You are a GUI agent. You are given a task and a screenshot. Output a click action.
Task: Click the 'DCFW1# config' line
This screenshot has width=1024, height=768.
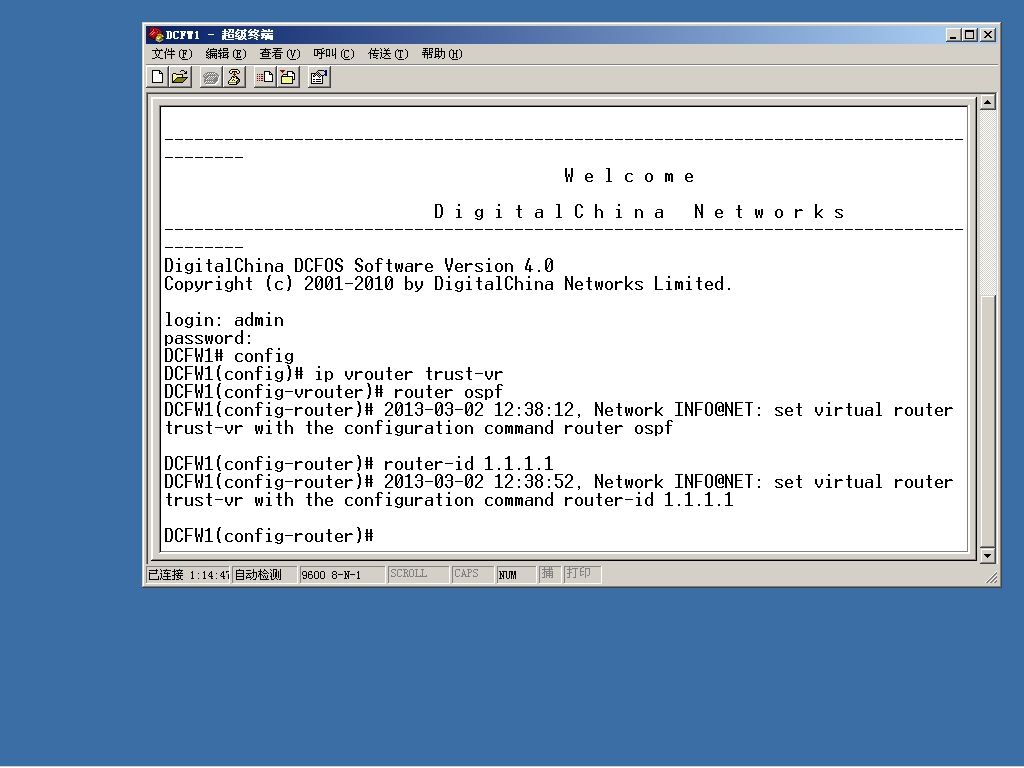point(229,356)
